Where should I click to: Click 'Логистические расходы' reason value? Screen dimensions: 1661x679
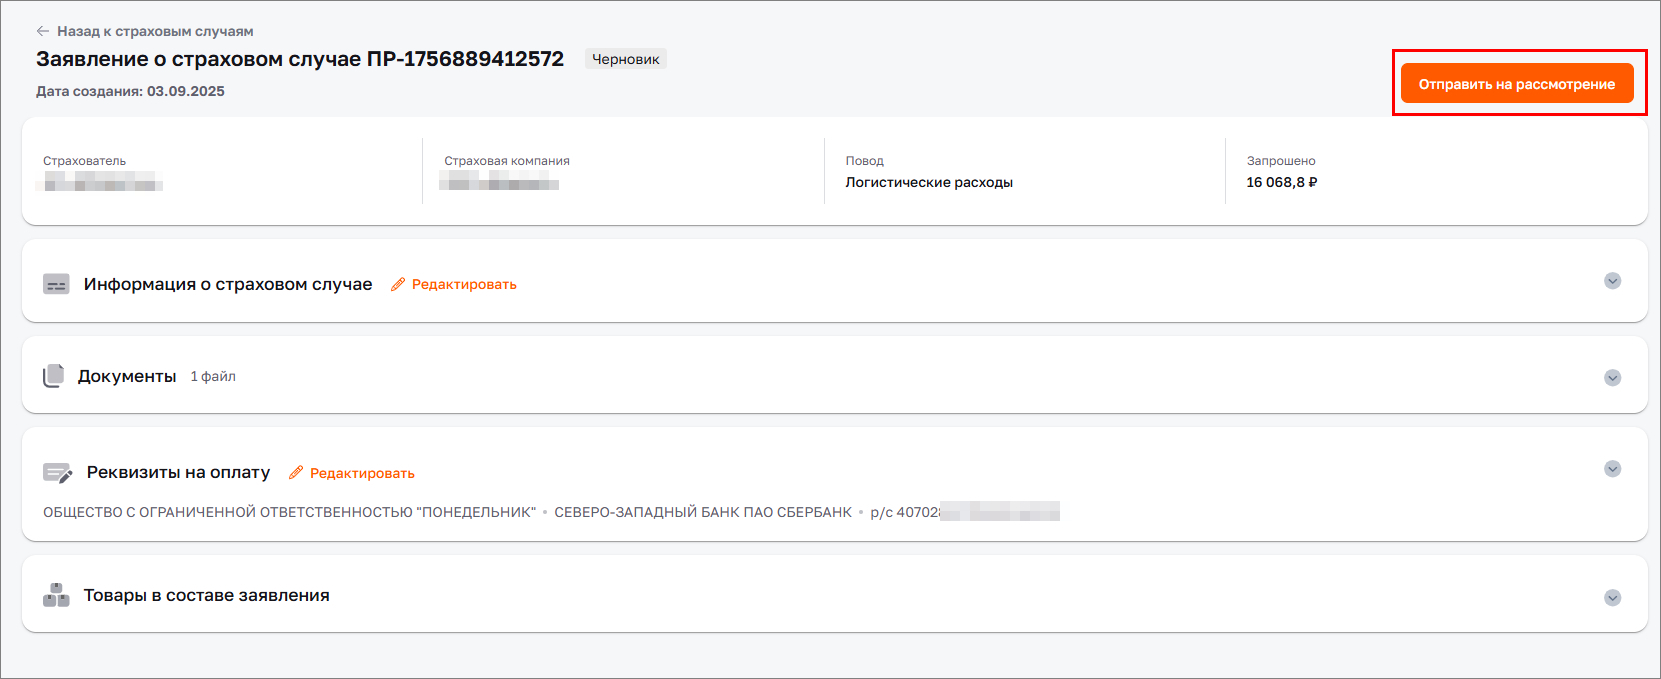coord(929,182)
